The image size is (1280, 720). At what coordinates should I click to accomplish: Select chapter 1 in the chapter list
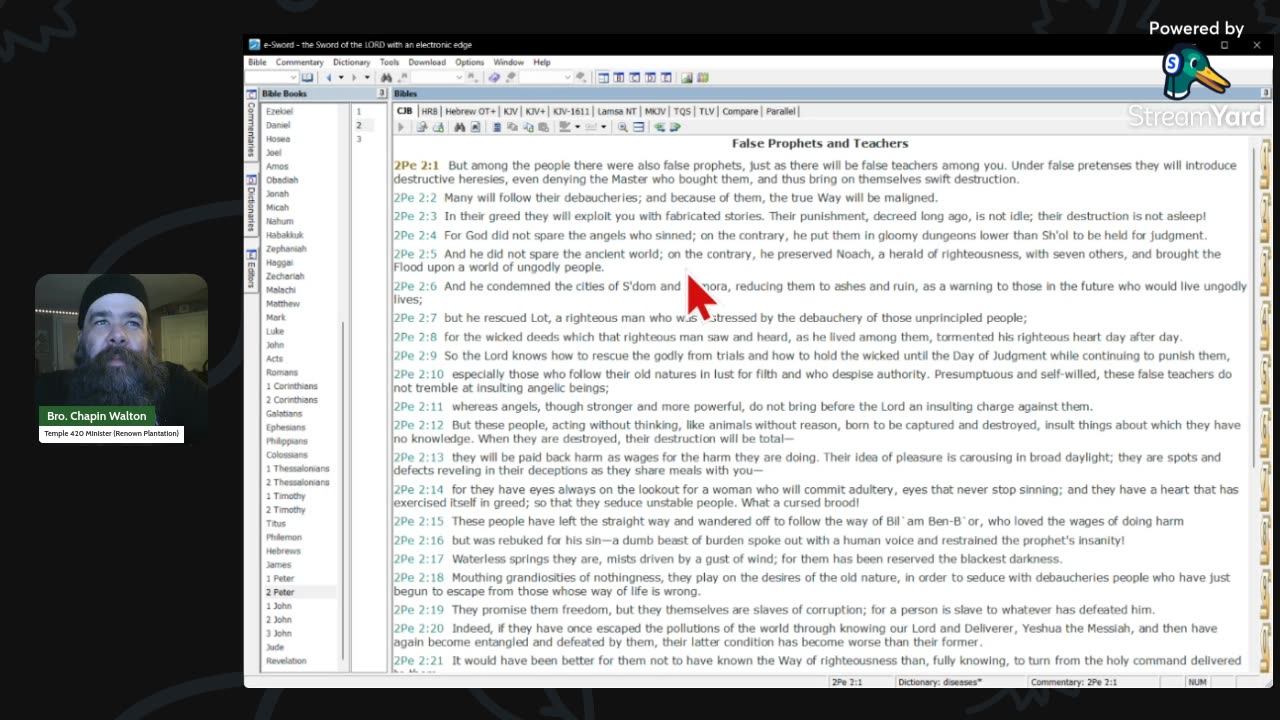[359, 111]
